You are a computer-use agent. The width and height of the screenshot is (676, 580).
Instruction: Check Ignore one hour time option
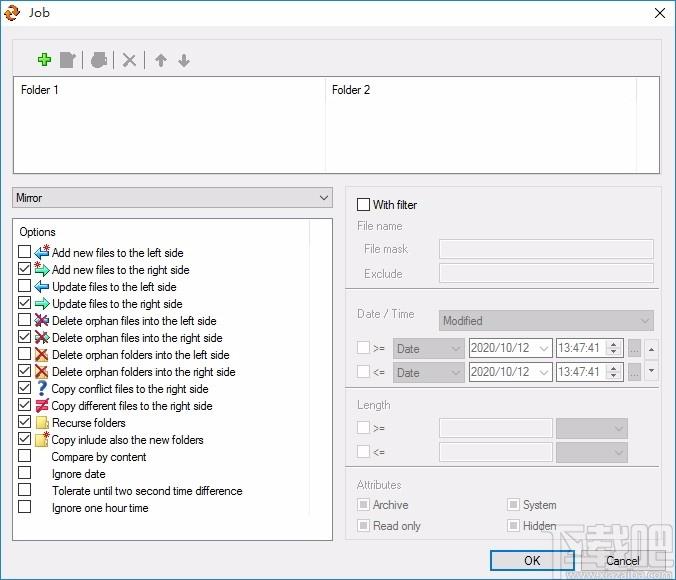coord(25,506)
